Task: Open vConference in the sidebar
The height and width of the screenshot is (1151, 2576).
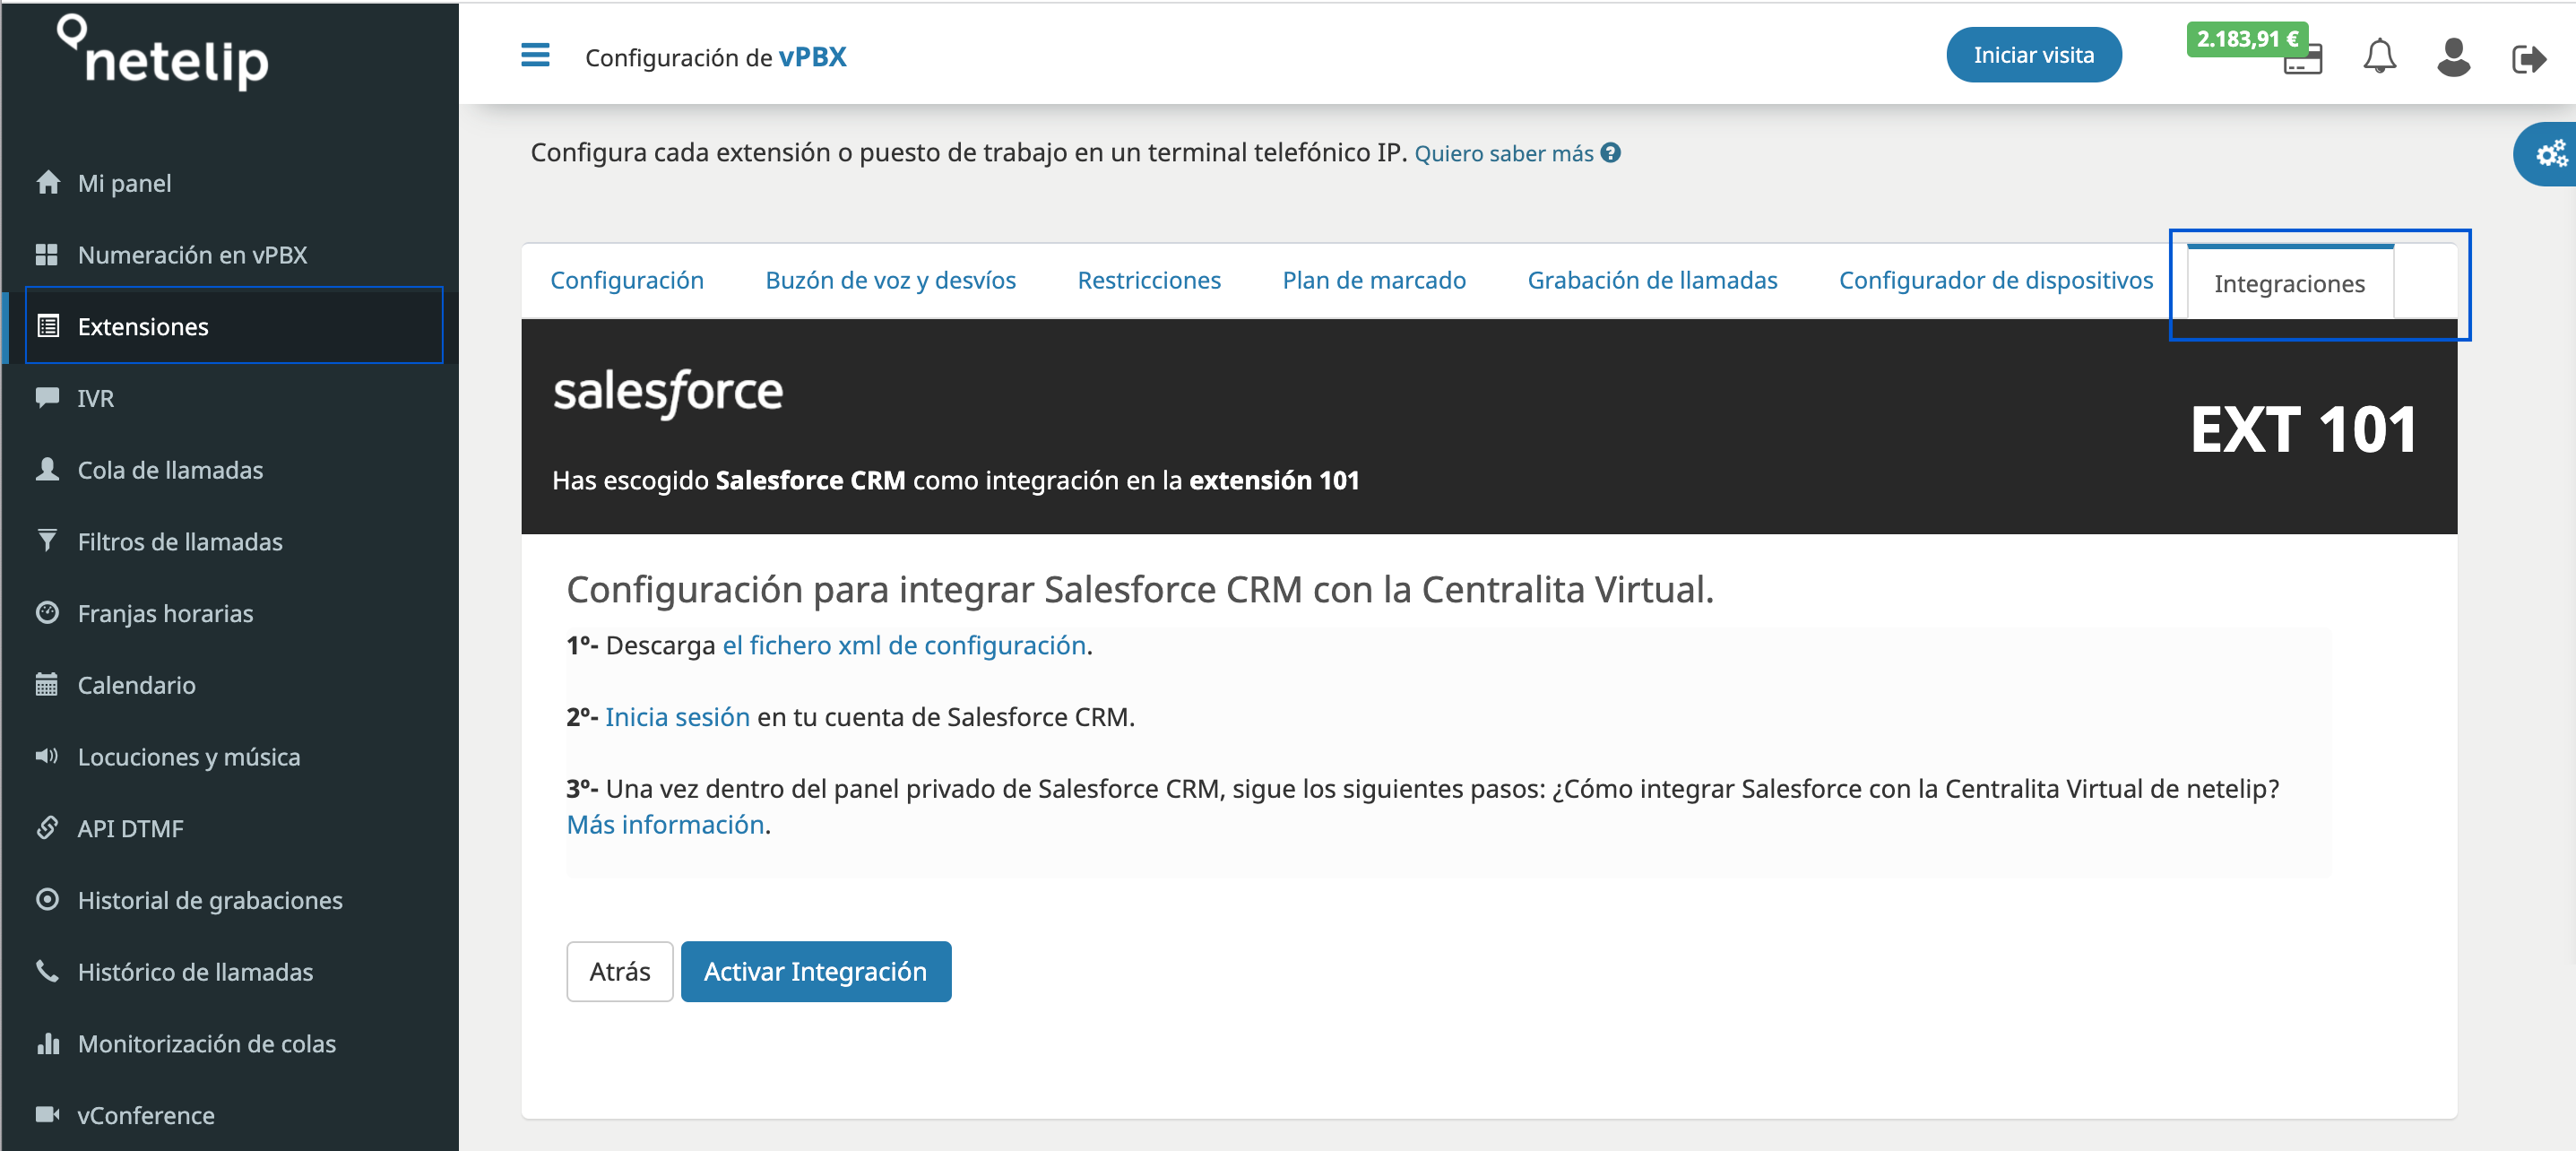Action: (x=146, y=1115)
